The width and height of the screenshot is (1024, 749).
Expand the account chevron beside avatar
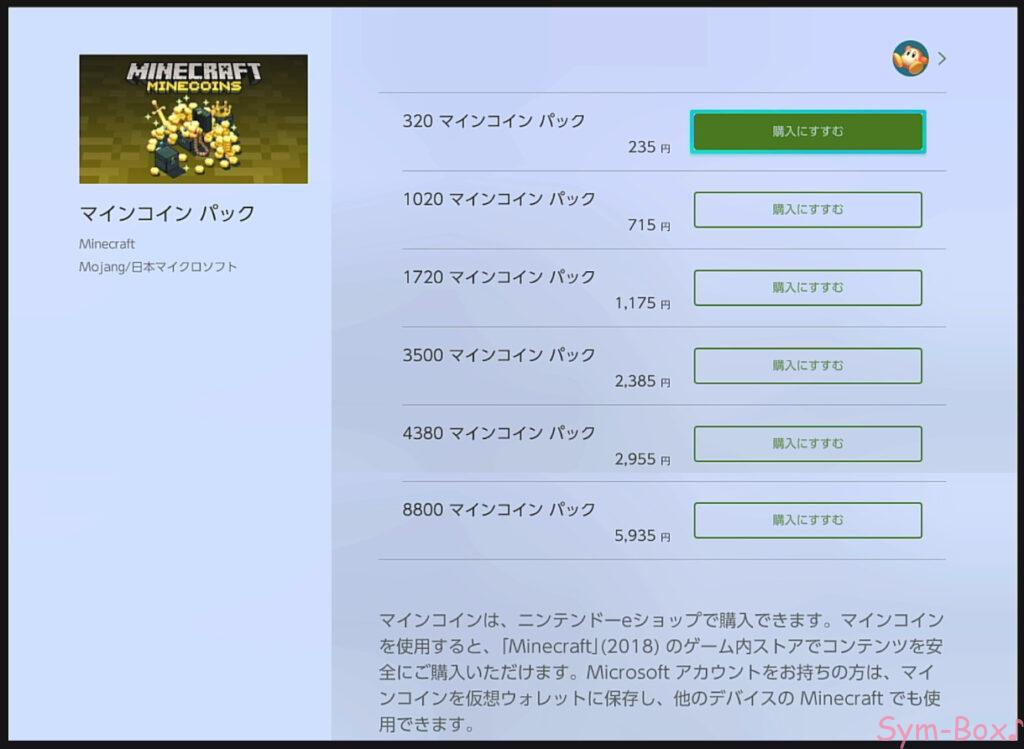coord(942,59)
